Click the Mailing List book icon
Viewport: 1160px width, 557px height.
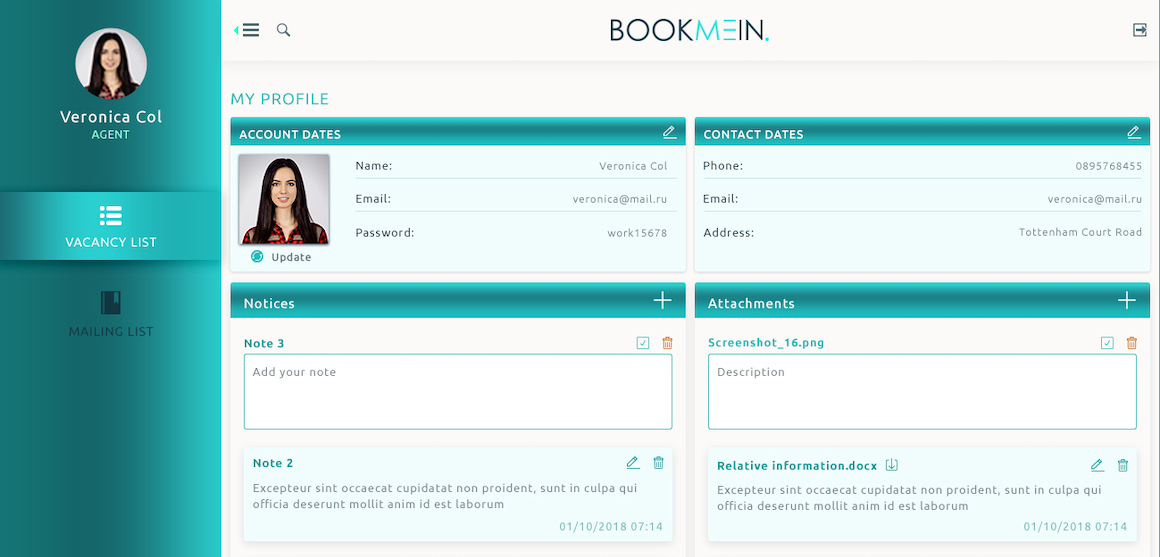point(110,303)
